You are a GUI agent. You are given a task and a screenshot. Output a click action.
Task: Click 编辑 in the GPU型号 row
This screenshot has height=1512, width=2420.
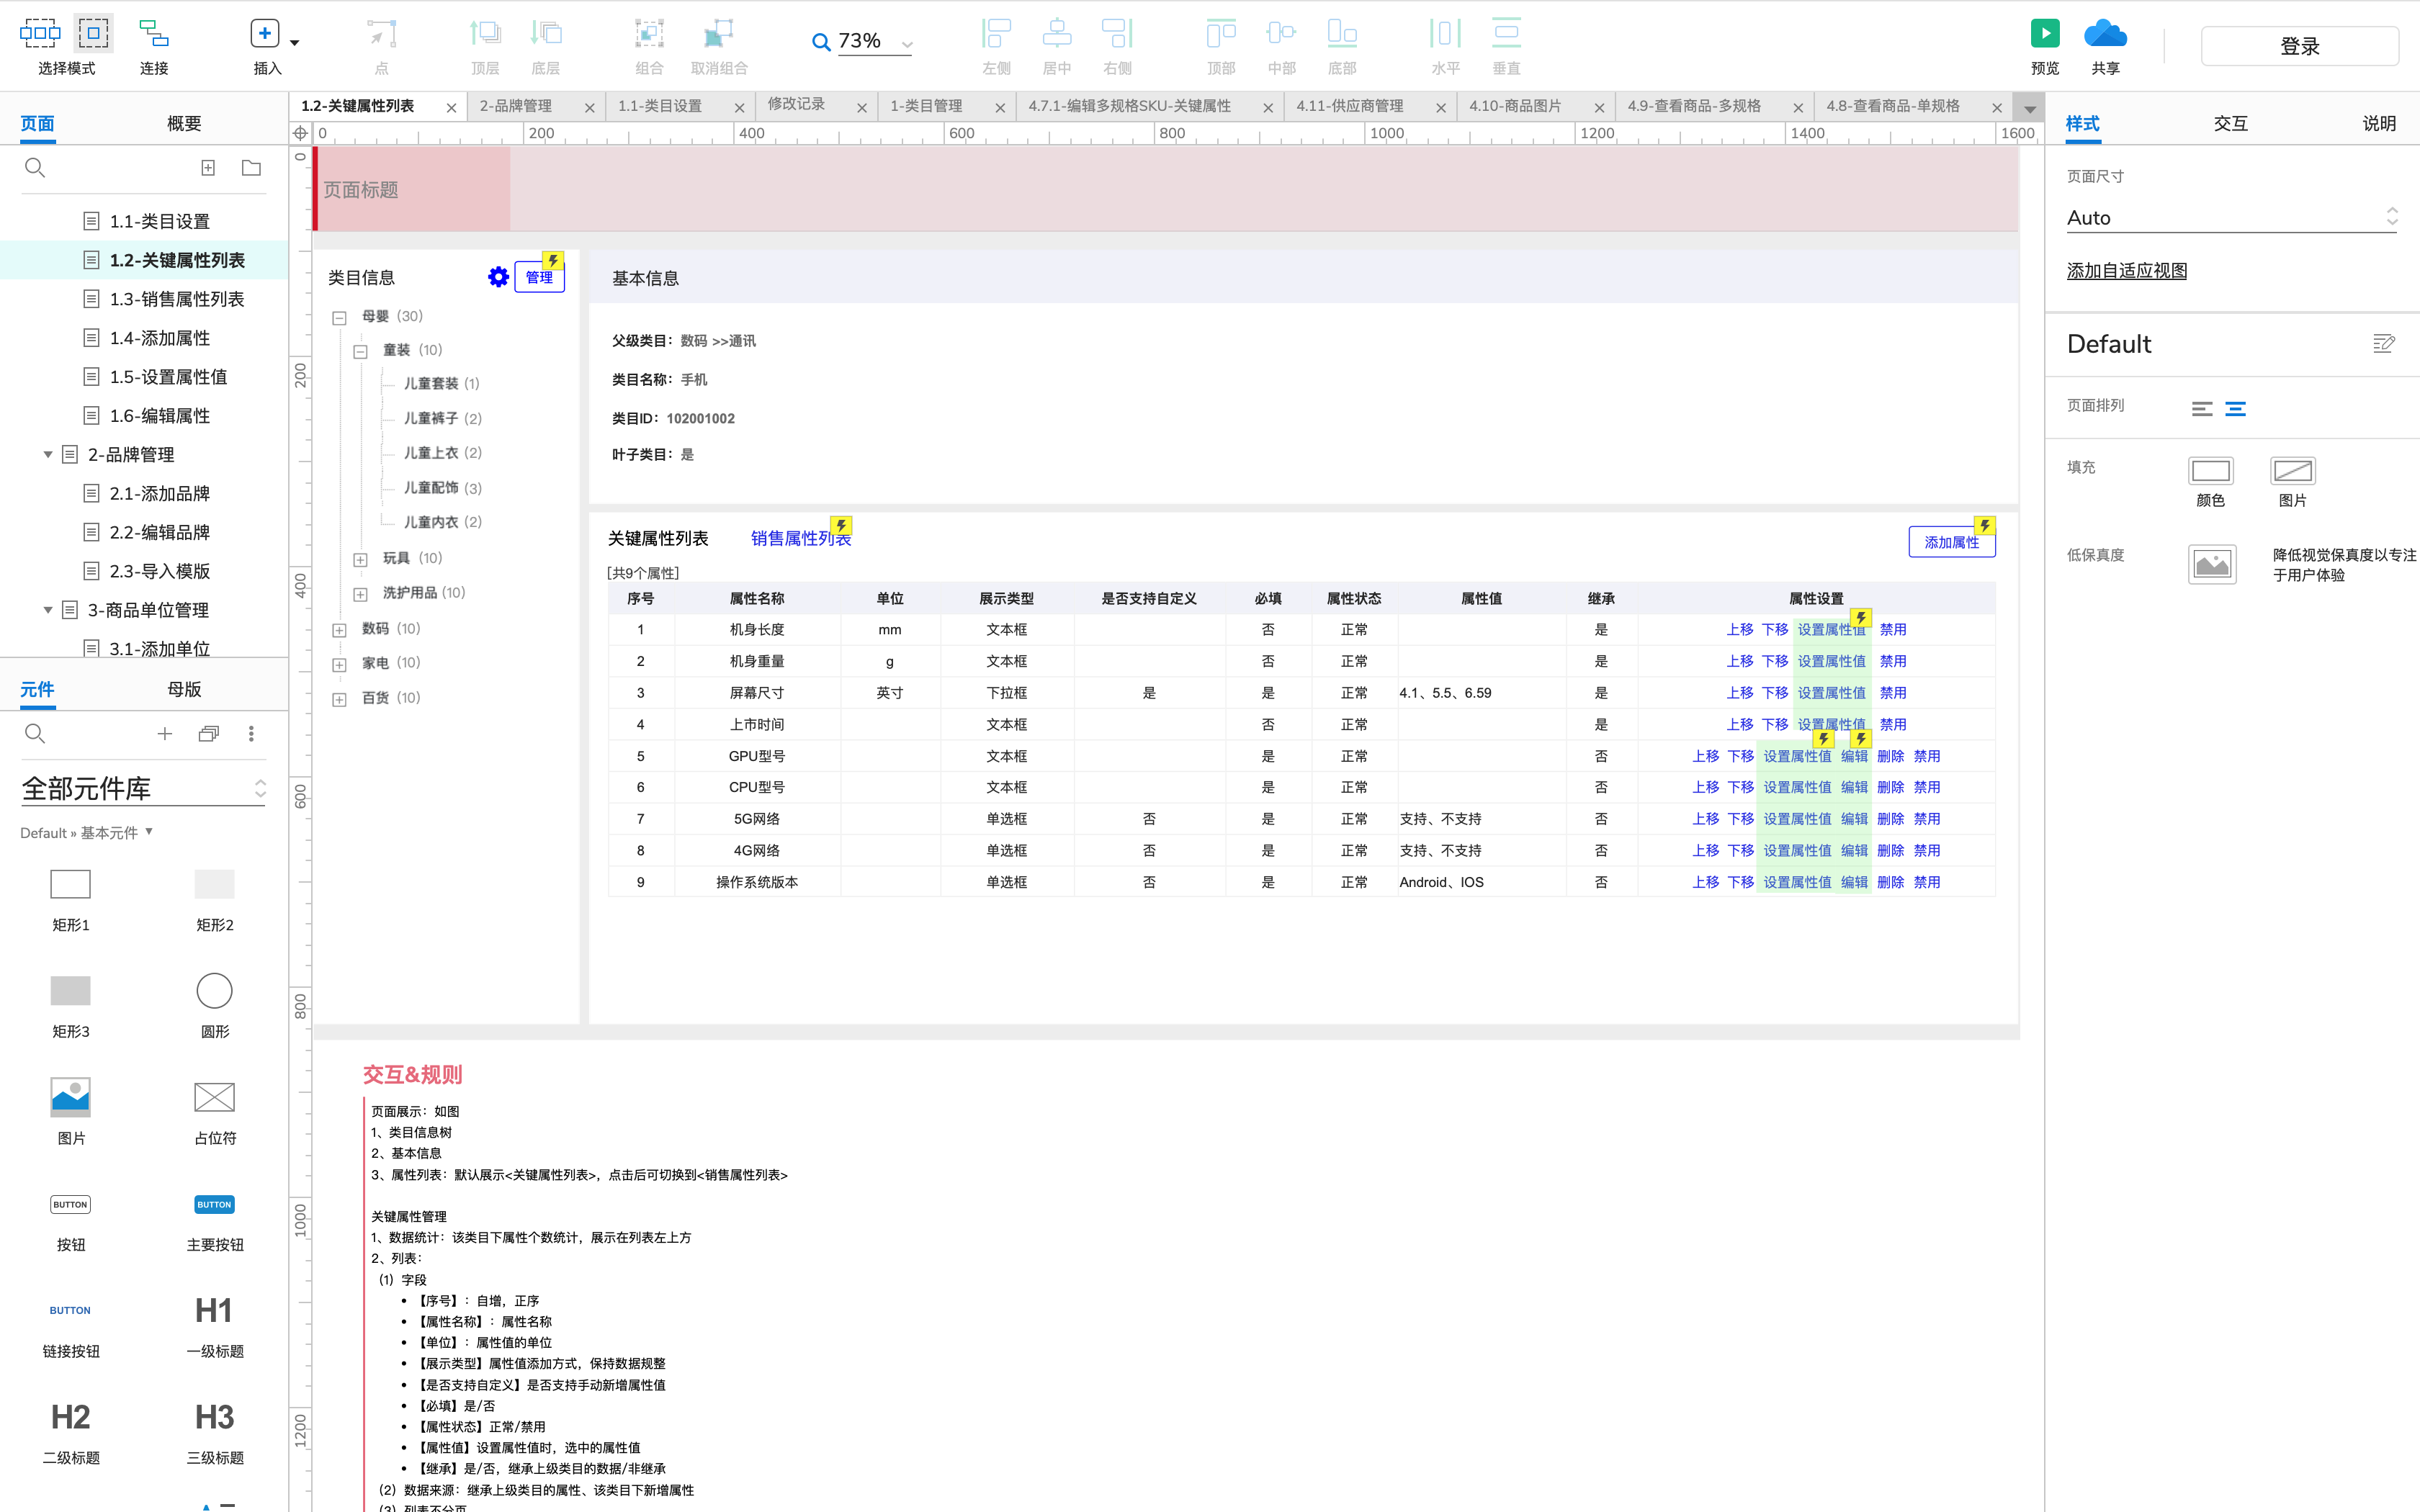[1854, 756]
